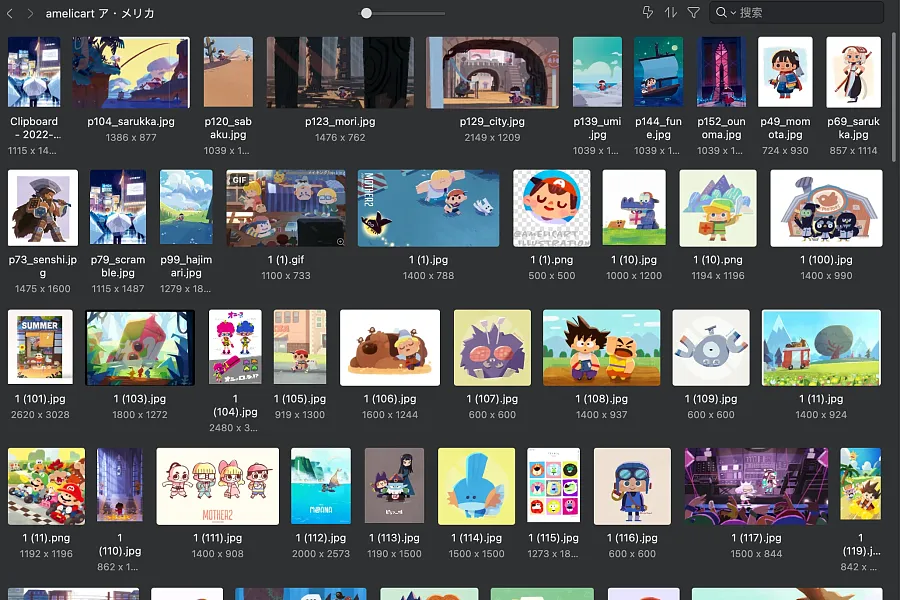The image size is (900, 600).
Task: Select the Clipboard - 2022 thumbnail
Action: coord(34,72)
